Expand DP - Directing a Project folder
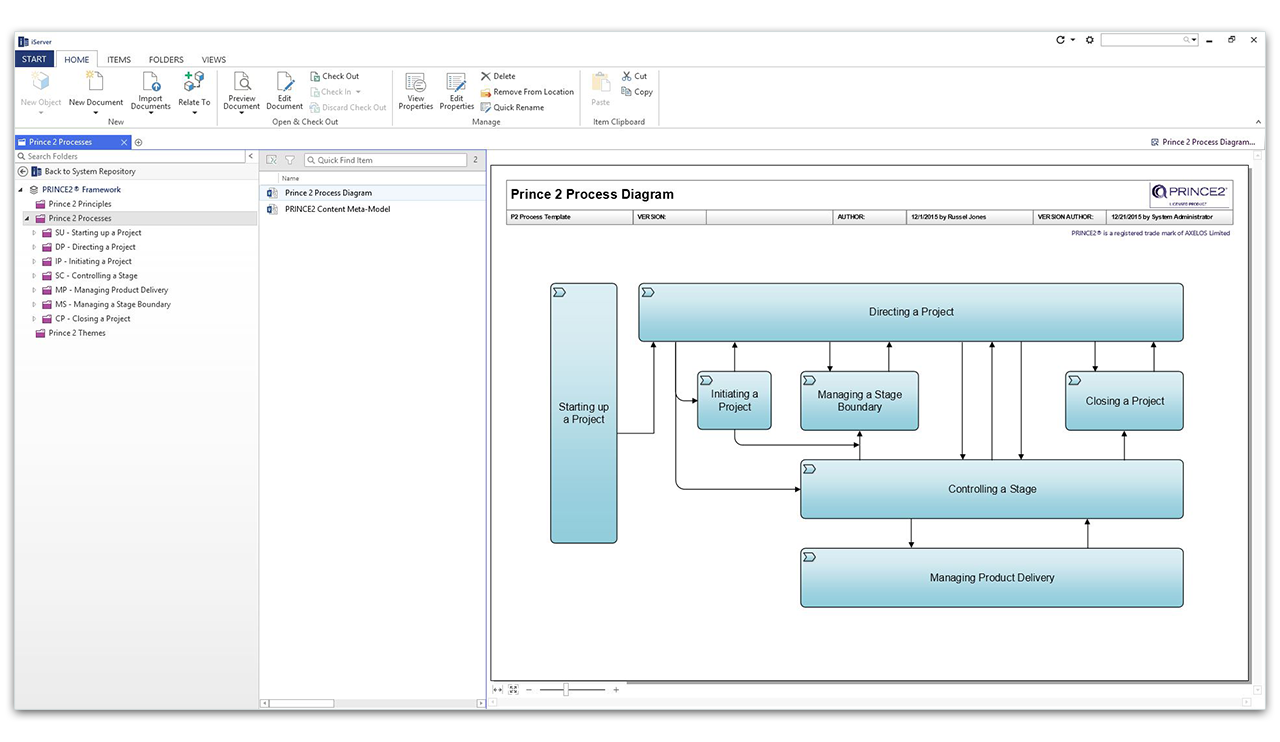The image size is (1280, 742). (34, 247)
